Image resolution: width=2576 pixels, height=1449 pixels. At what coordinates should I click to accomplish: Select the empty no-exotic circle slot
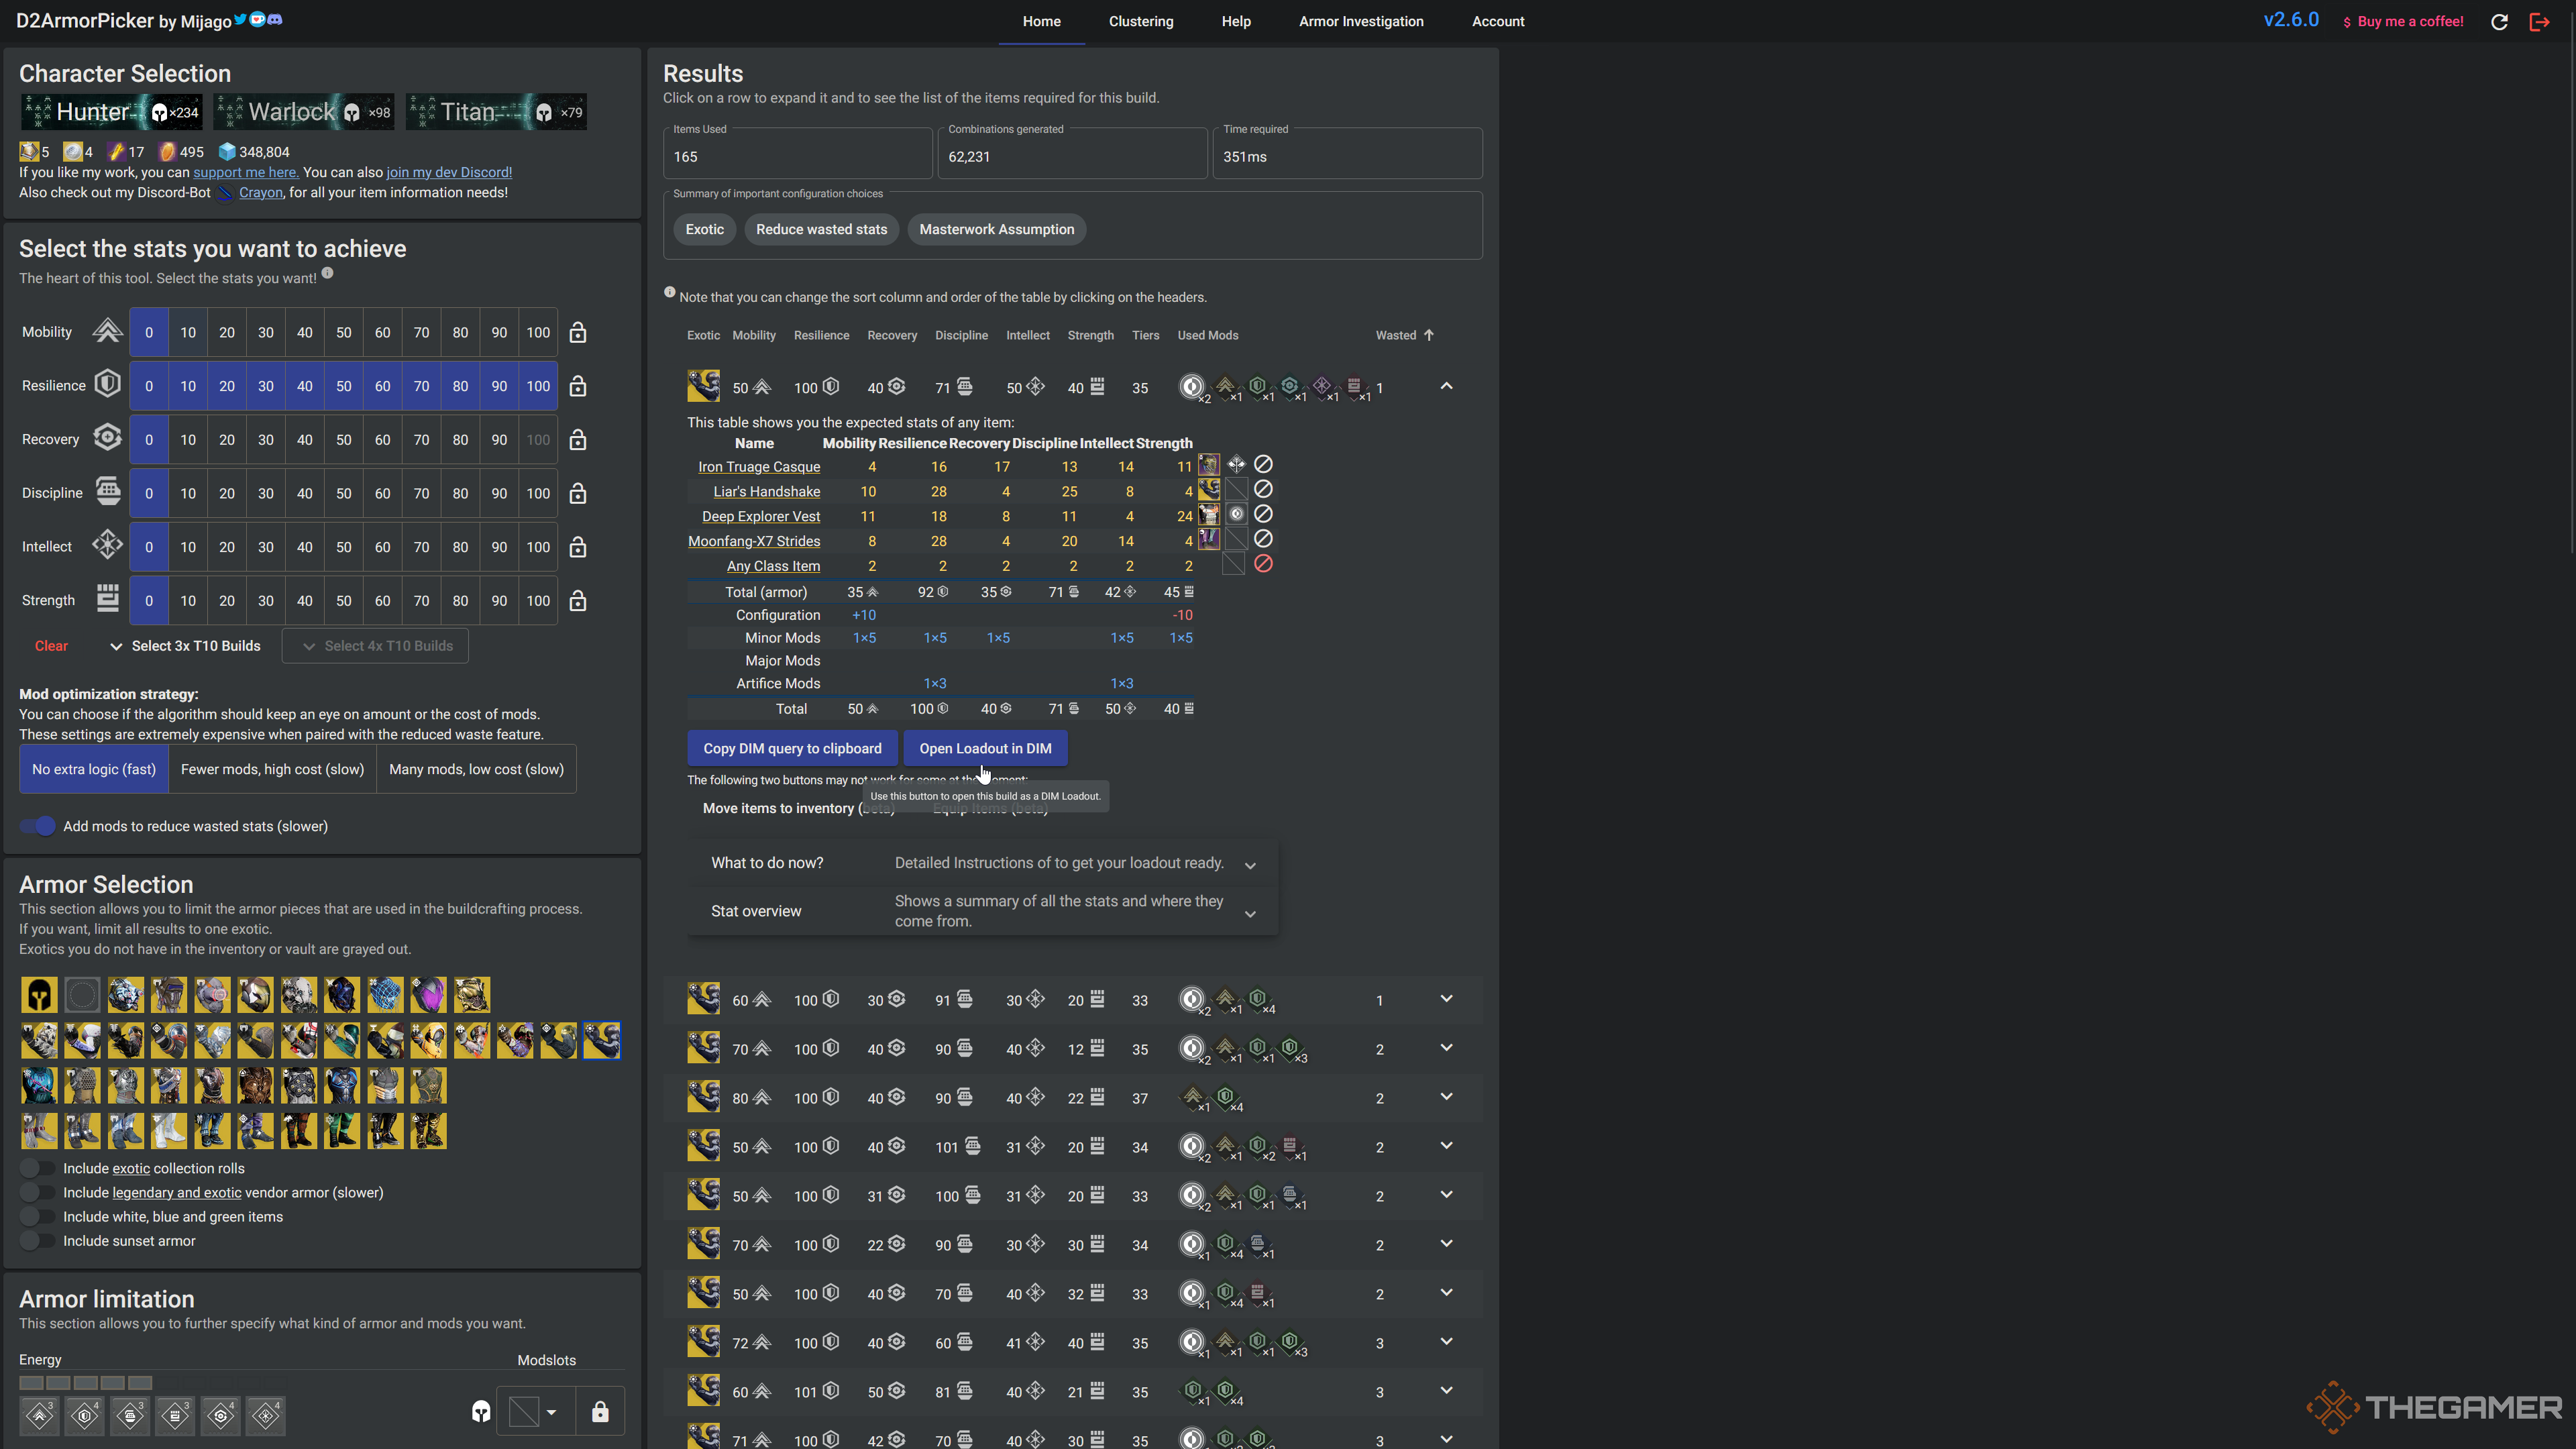[83, 995]
